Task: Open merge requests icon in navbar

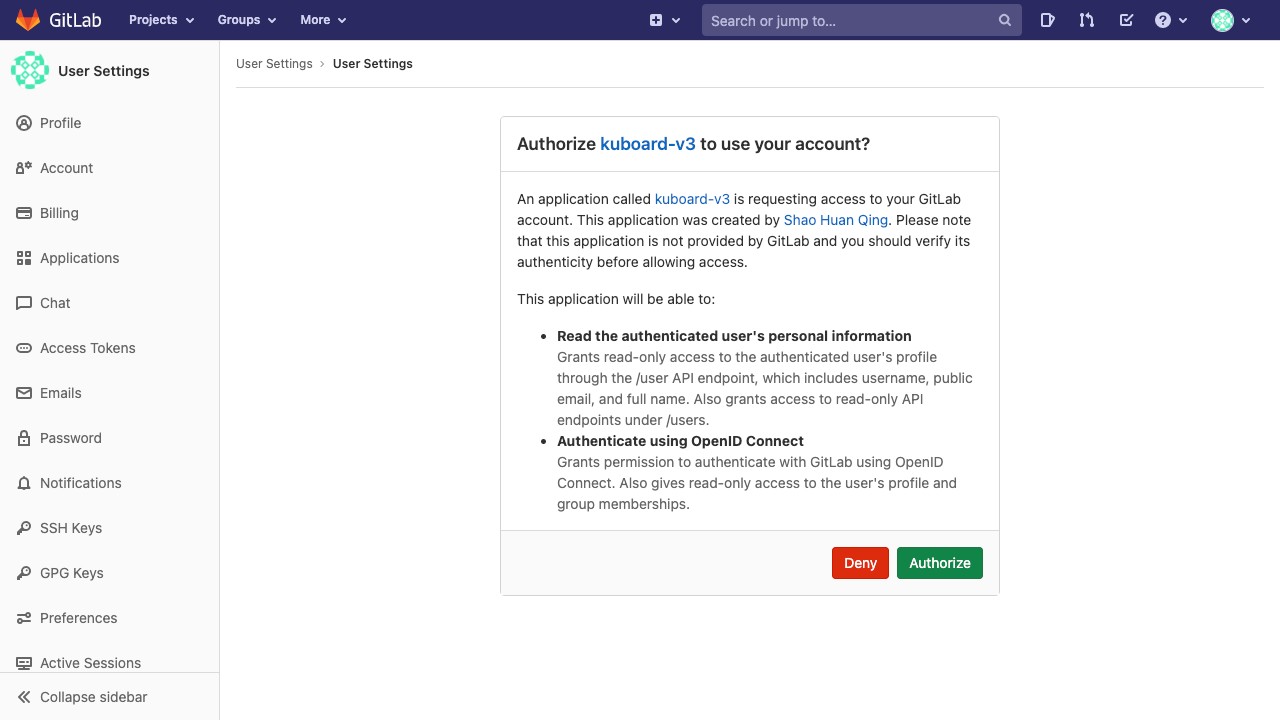Action: click(x=1087, y=20)
